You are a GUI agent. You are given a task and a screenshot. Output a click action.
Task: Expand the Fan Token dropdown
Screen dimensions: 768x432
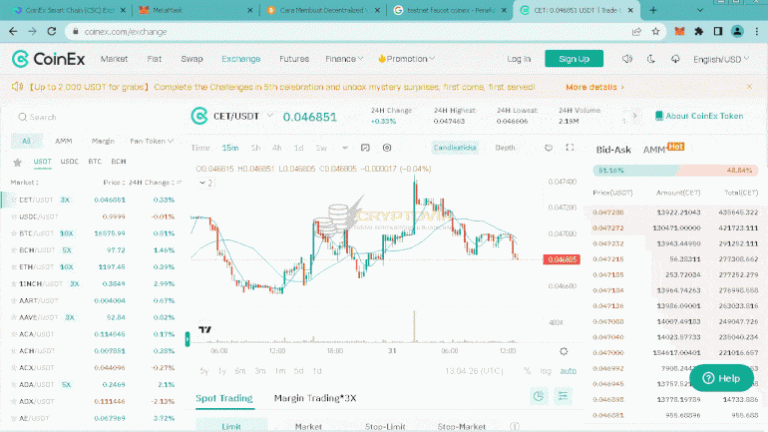pyautogui.click(x=152, y=141)
